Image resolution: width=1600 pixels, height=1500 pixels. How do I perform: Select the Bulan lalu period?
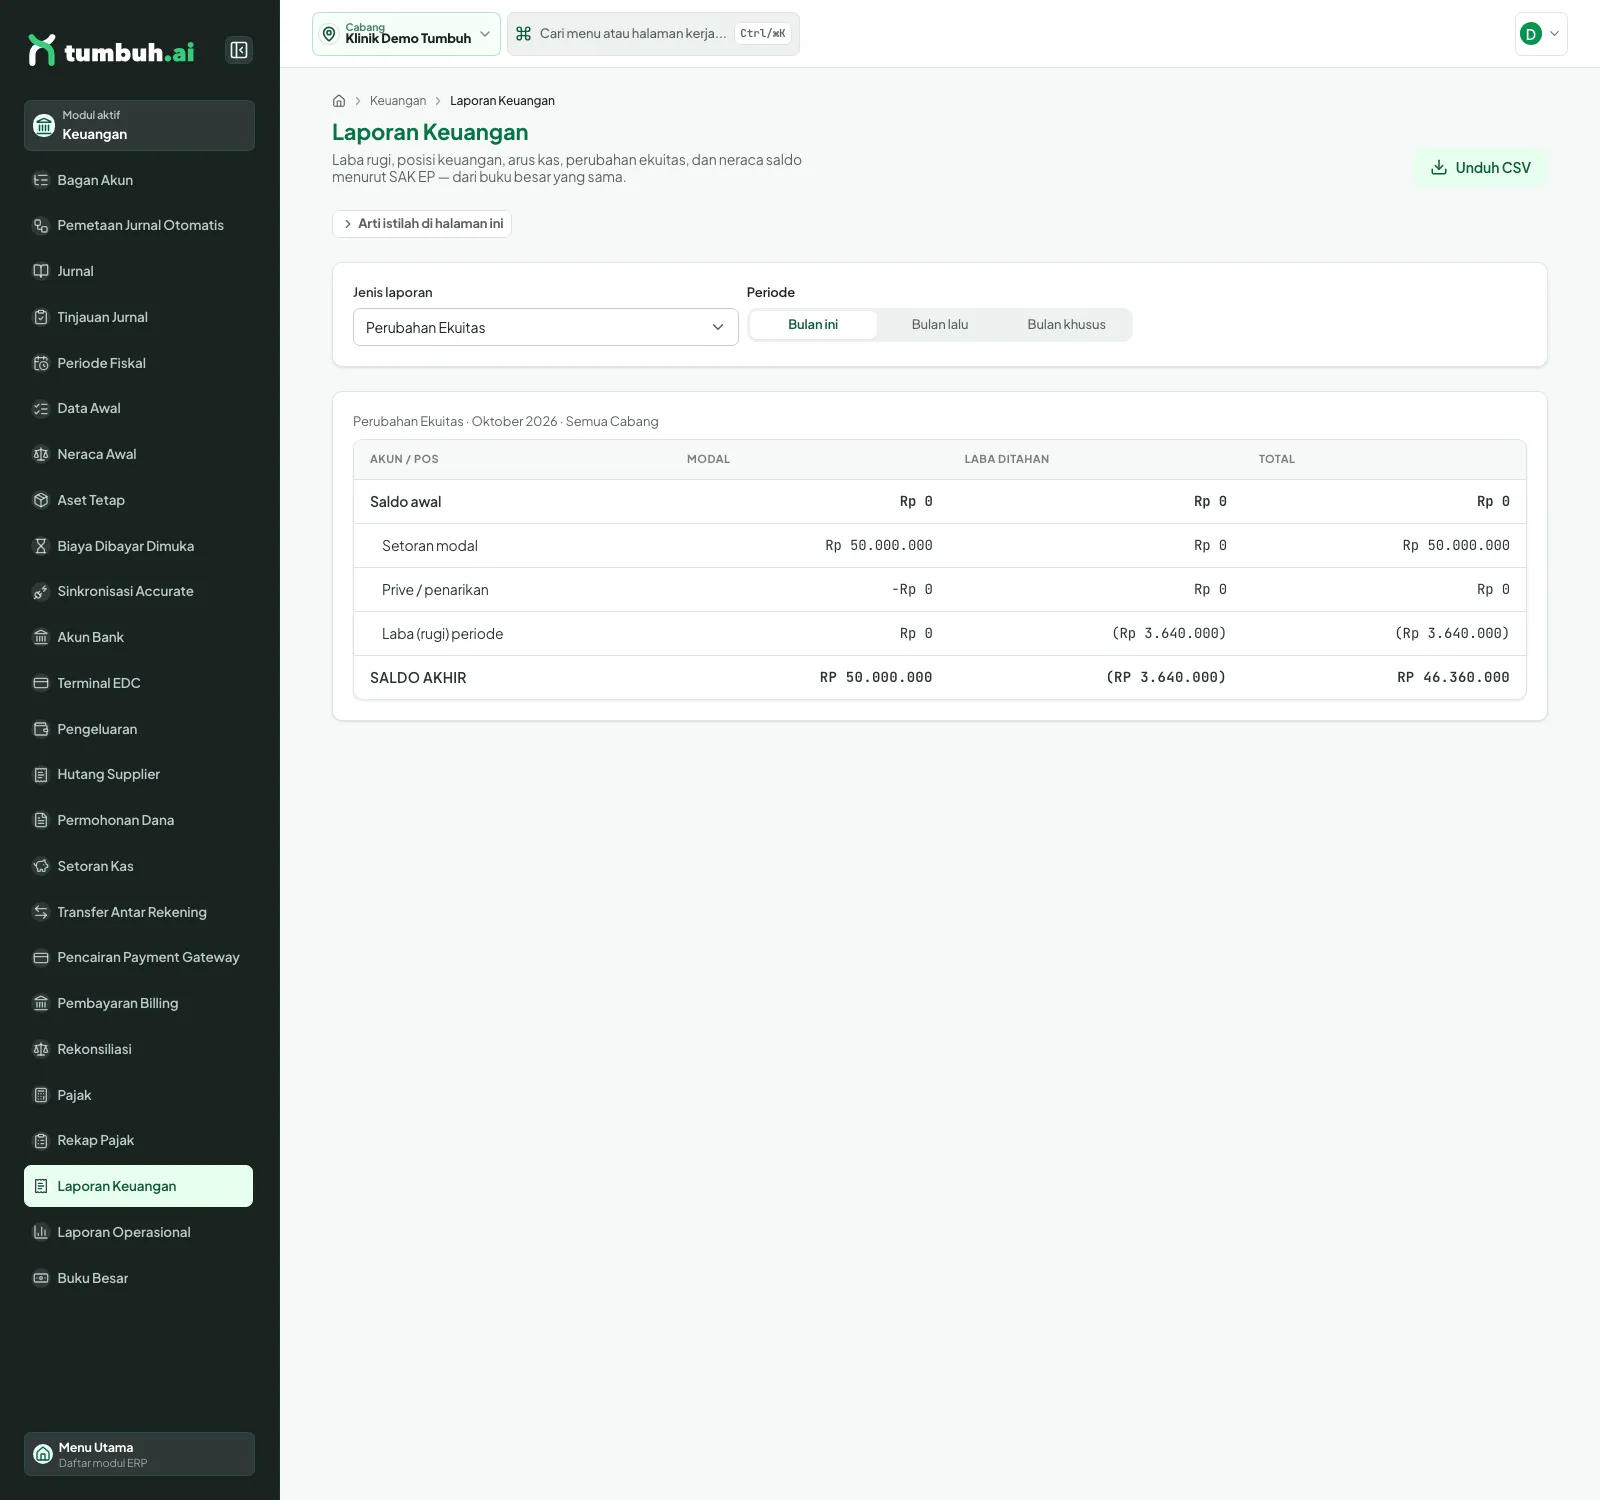[940, 325]
